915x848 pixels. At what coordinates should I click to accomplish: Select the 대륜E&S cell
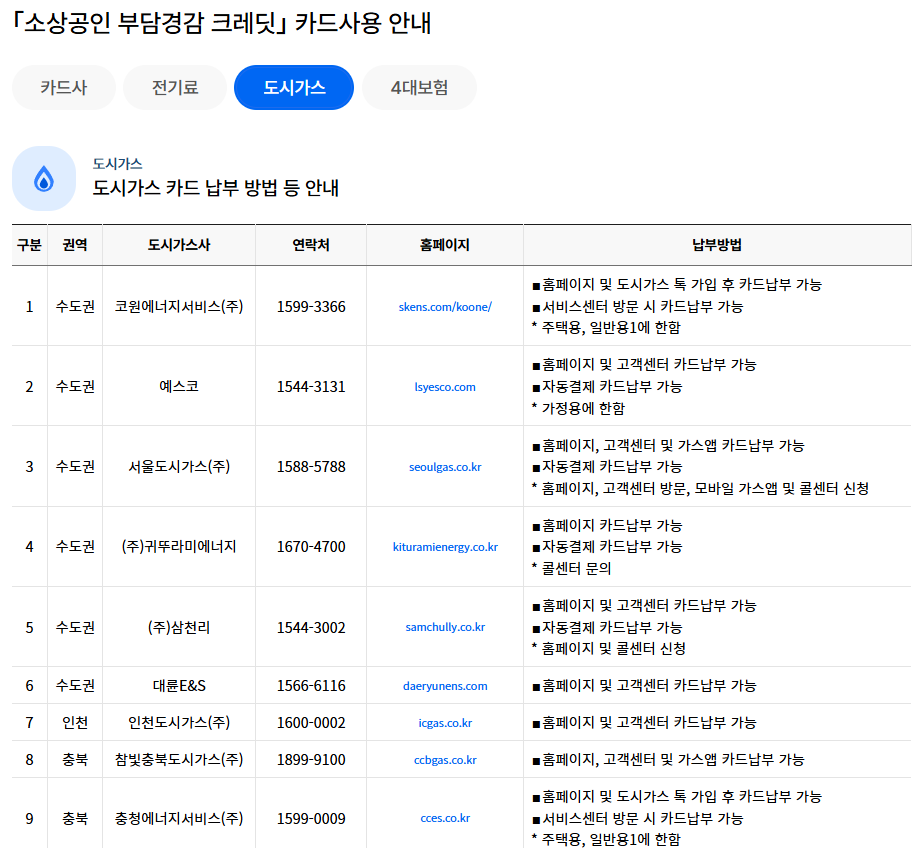[x=179, y=685]
